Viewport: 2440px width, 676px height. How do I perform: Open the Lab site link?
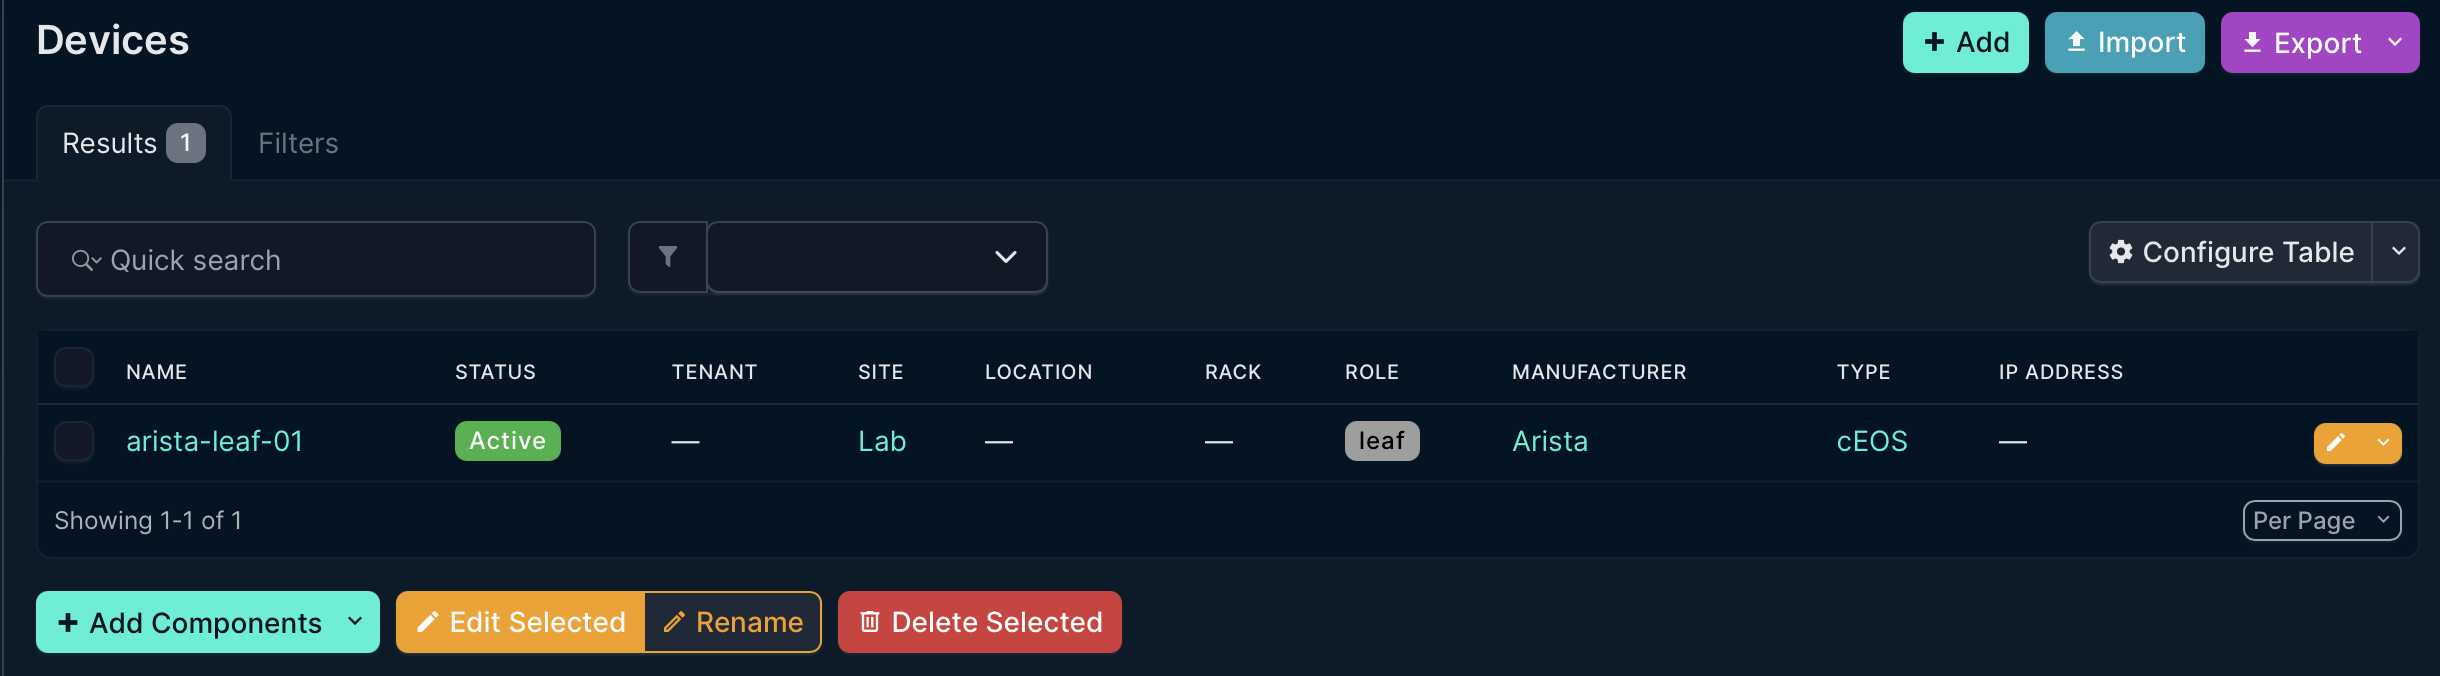[882, 441]
